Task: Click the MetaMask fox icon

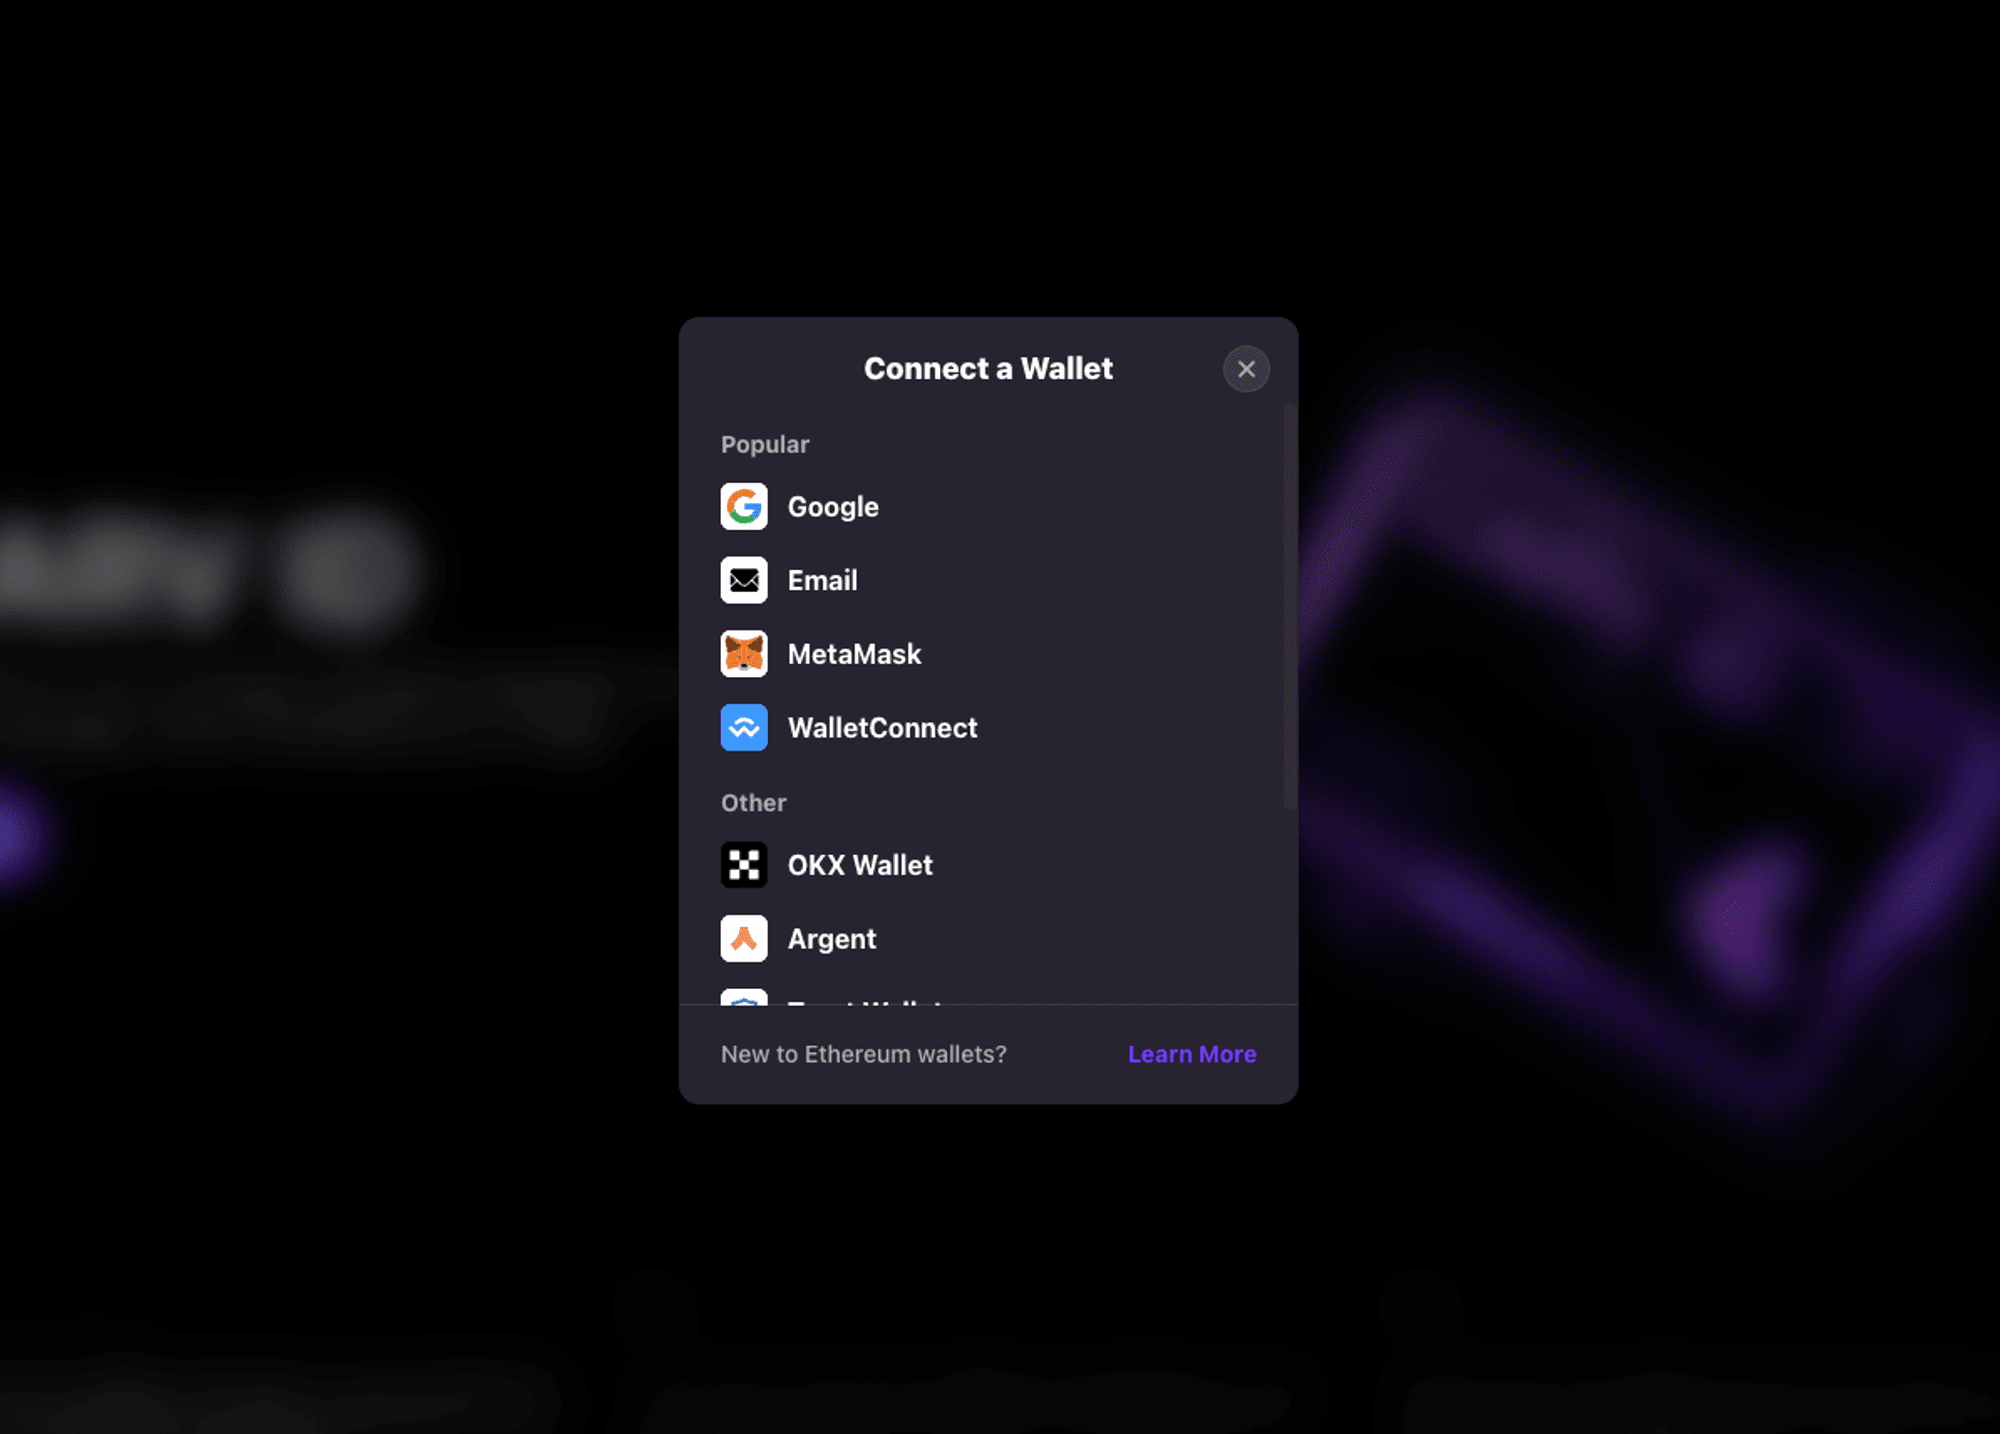Action: pos(744,654)
